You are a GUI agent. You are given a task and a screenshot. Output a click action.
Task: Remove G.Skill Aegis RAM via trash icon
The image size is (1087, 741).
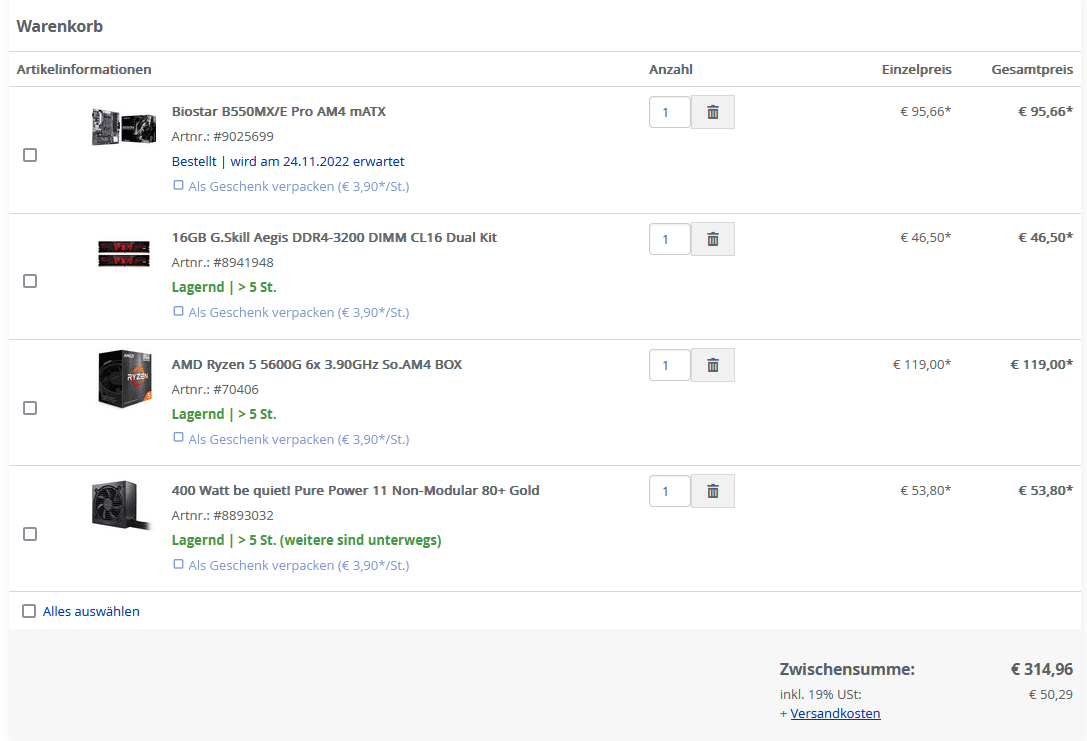[x=712, y=239]
